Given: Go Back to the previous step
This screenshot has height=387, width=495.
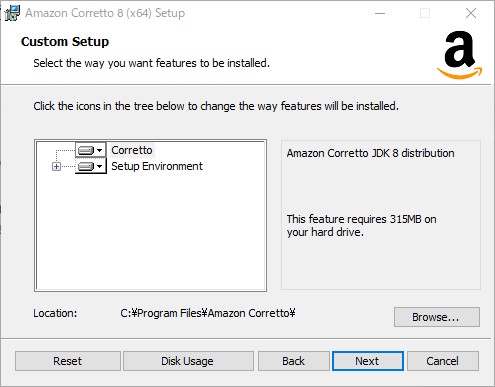Looking at the screenshot, I should pyautogui.click(x=293, y=361).
